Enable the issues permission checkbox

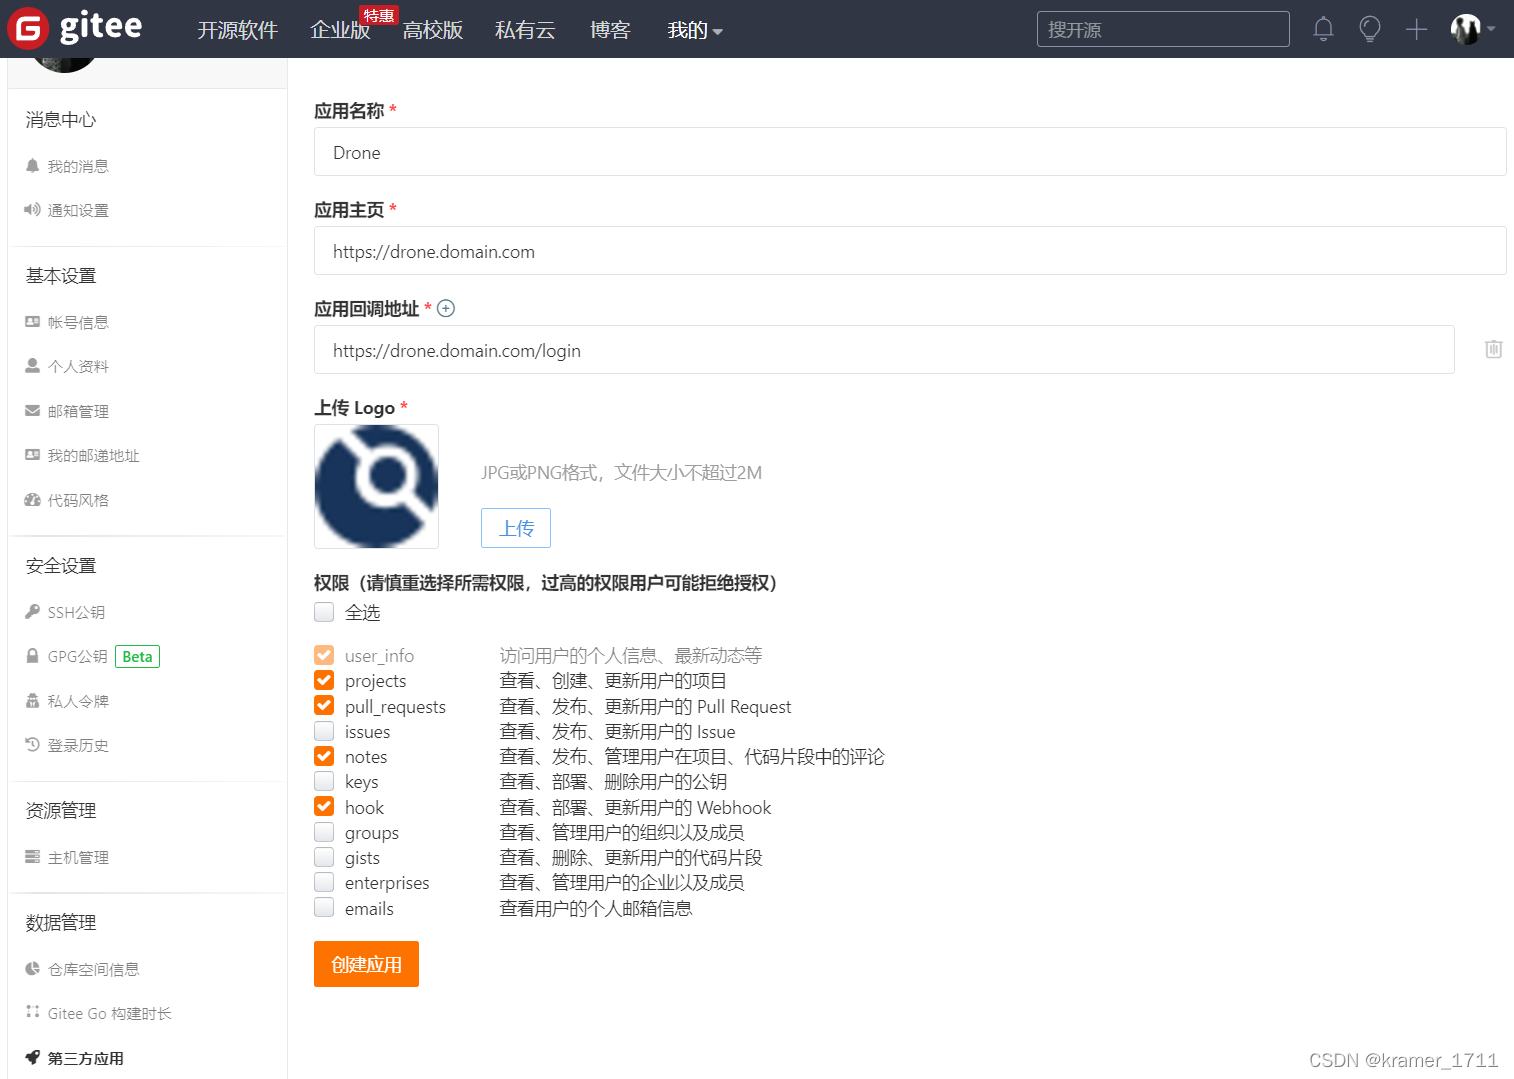[324, 731]
